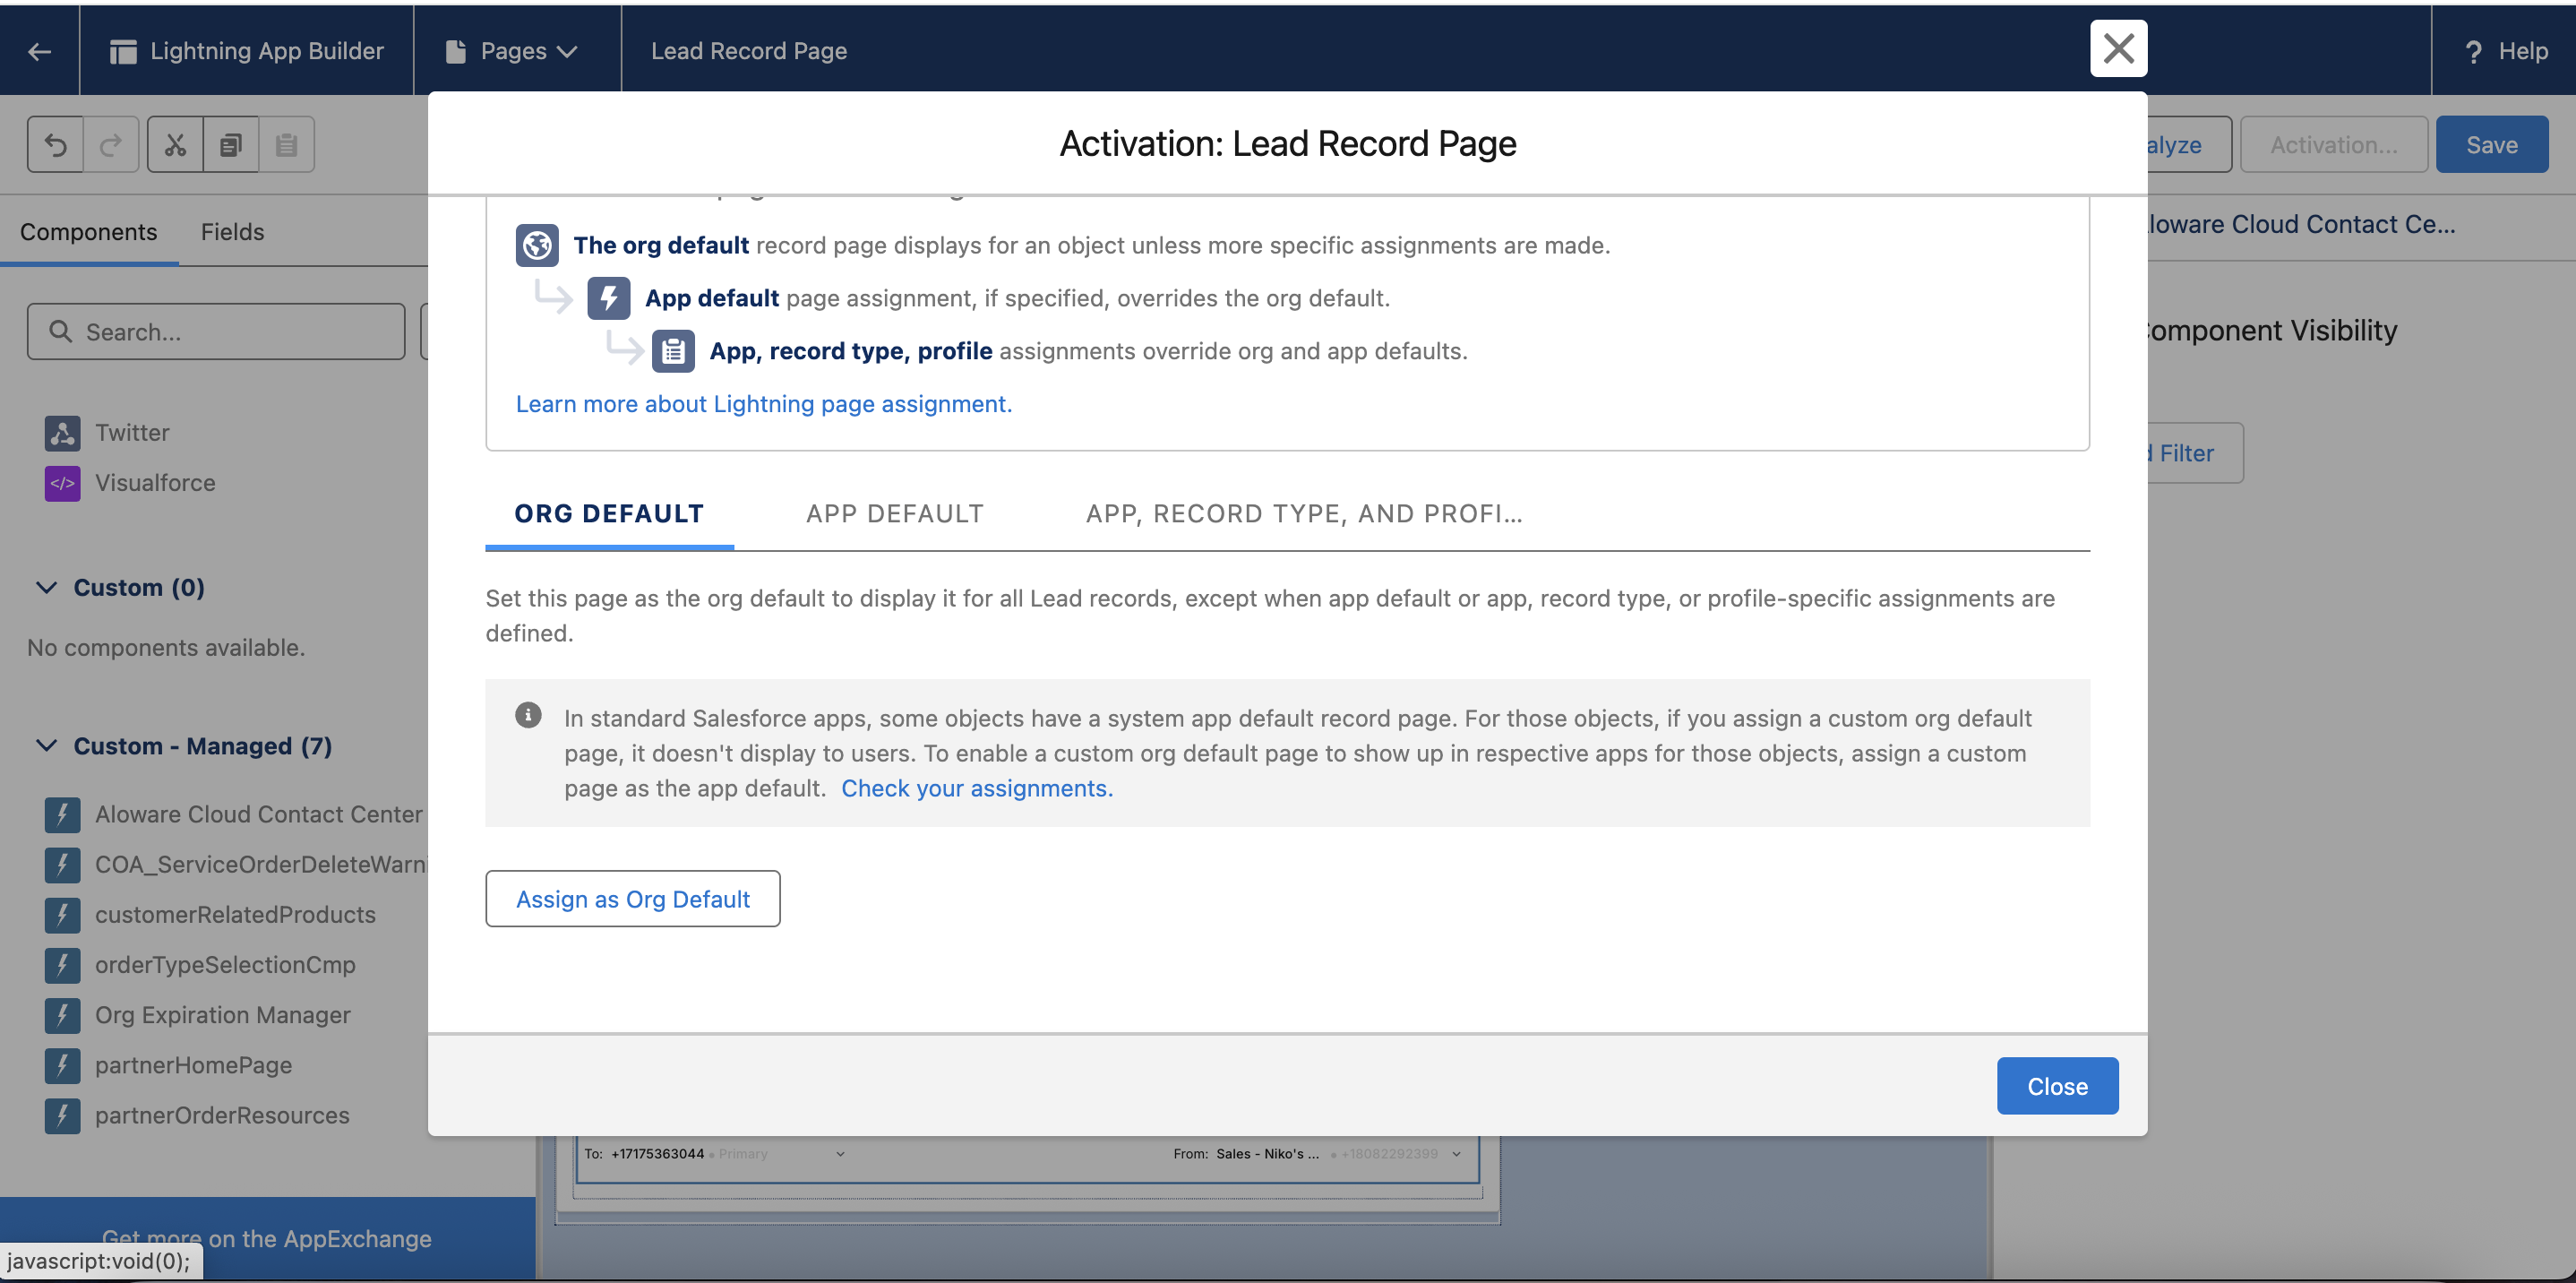Open Learn more about Lightning page assignment

tap(764, 404)
